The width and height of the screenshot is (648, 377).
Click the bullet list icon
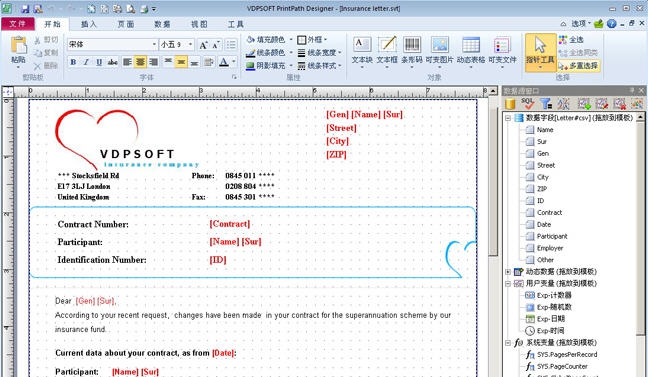point(231,45)
